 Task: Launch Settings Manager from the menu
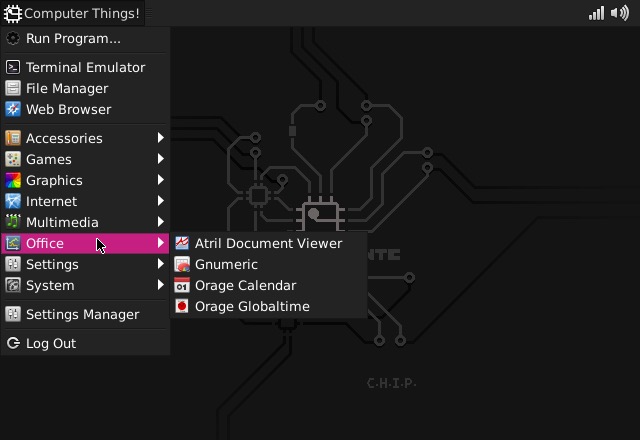(x=82, y=314)
